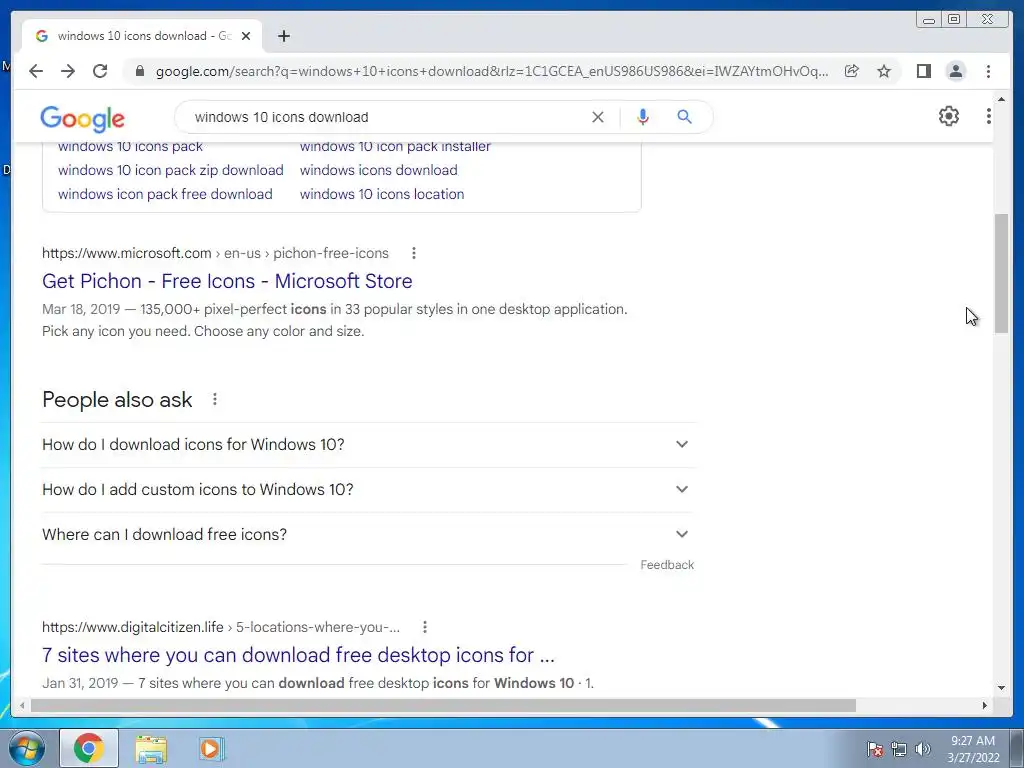Image resolution: width=1024 pixels, height=768 pixels.
Task: Open Get Pichon - Free Icons result
Action: [227, 281]
